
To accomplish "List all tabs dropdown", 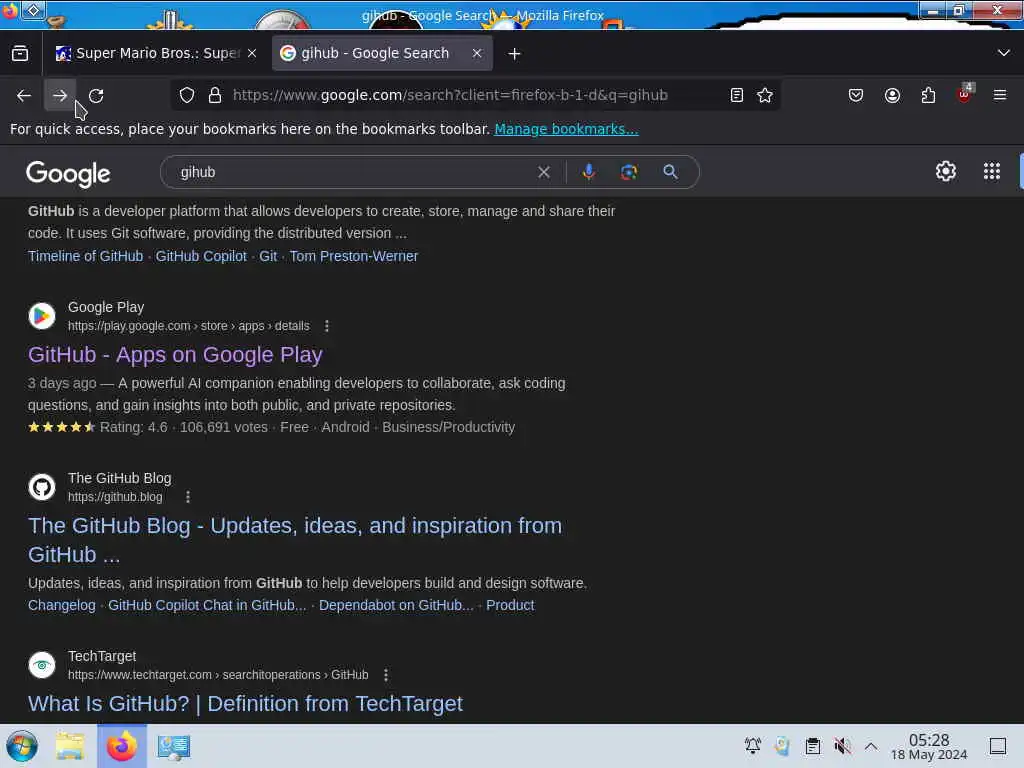I will [x=1004, y=53].
